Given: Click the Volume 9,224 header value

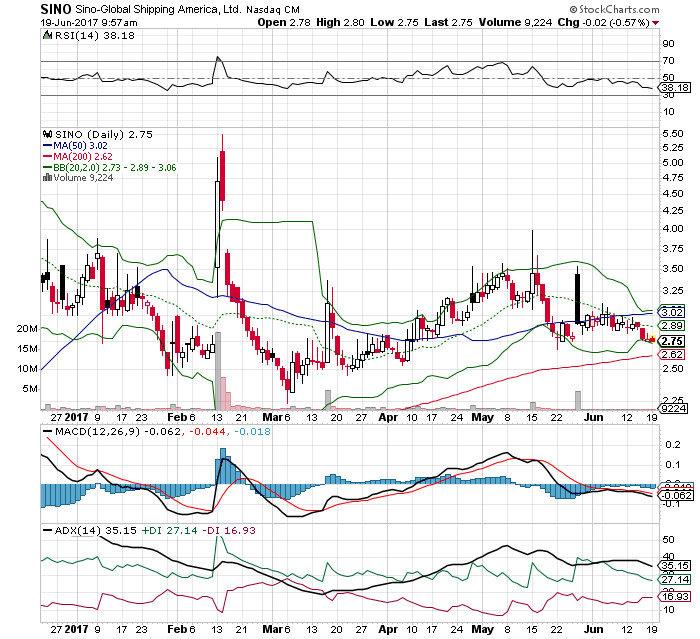Looking at the screenshot, I should (515, 22).
